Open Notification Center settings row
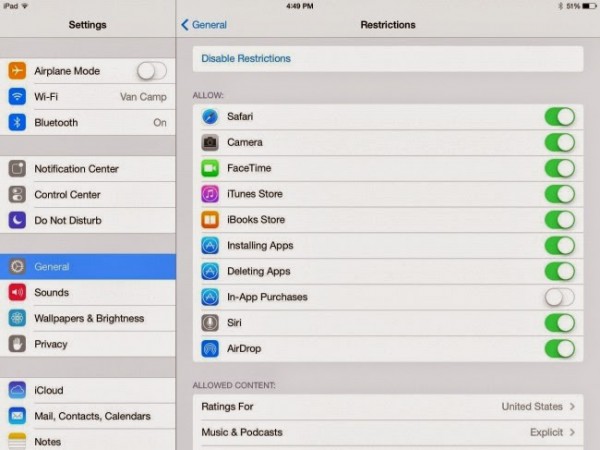This screenshot has width=600, height=450. click(x=88, y=169)
